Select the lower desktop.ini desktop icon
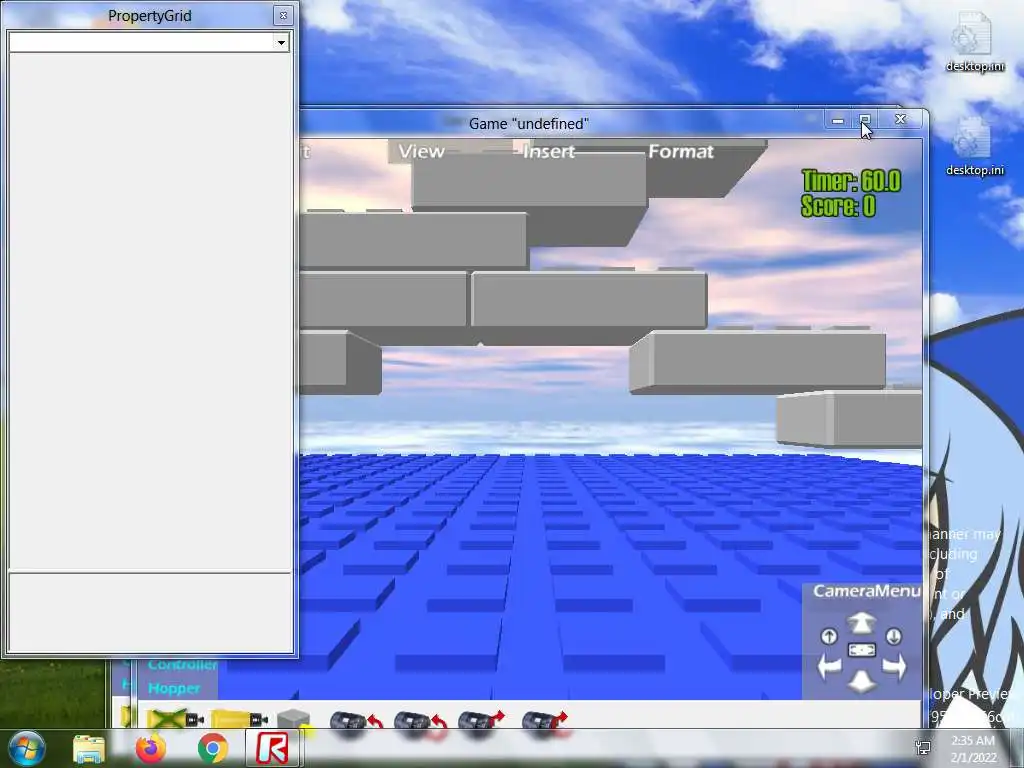 [975, 146]
